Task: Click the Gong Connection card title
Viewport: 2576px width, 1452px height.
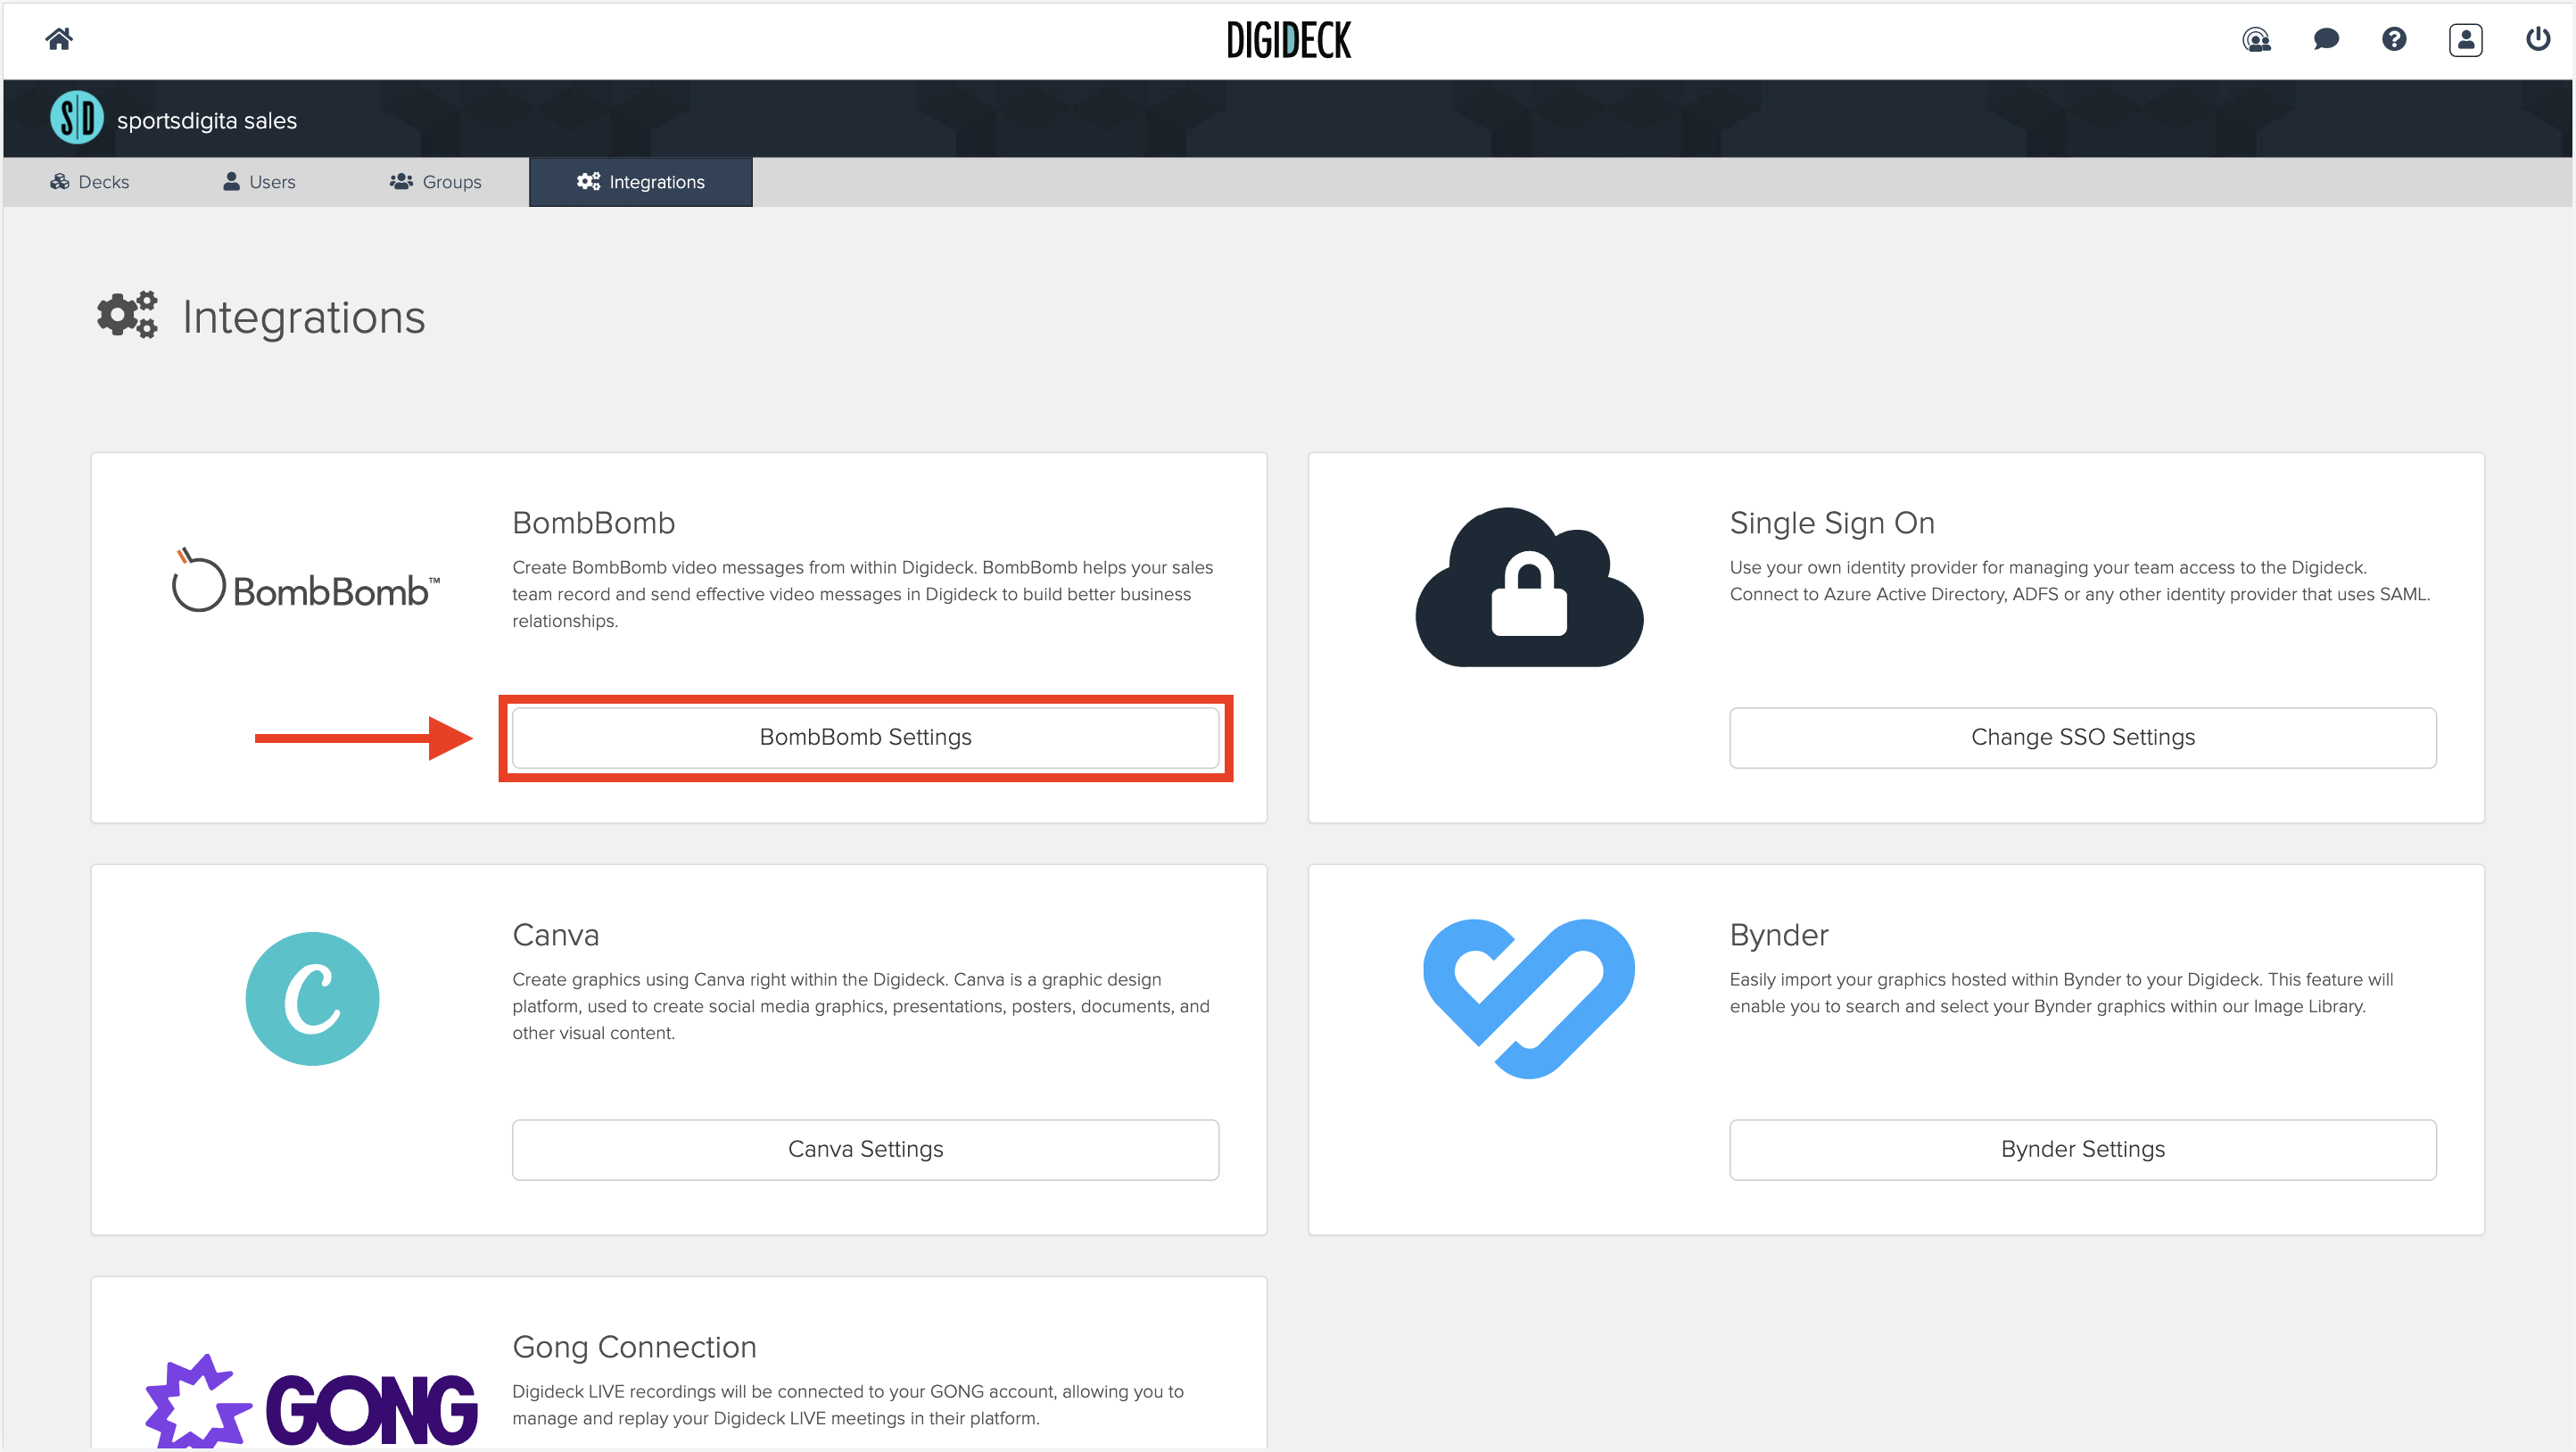Action: (x=635, y=1347)
